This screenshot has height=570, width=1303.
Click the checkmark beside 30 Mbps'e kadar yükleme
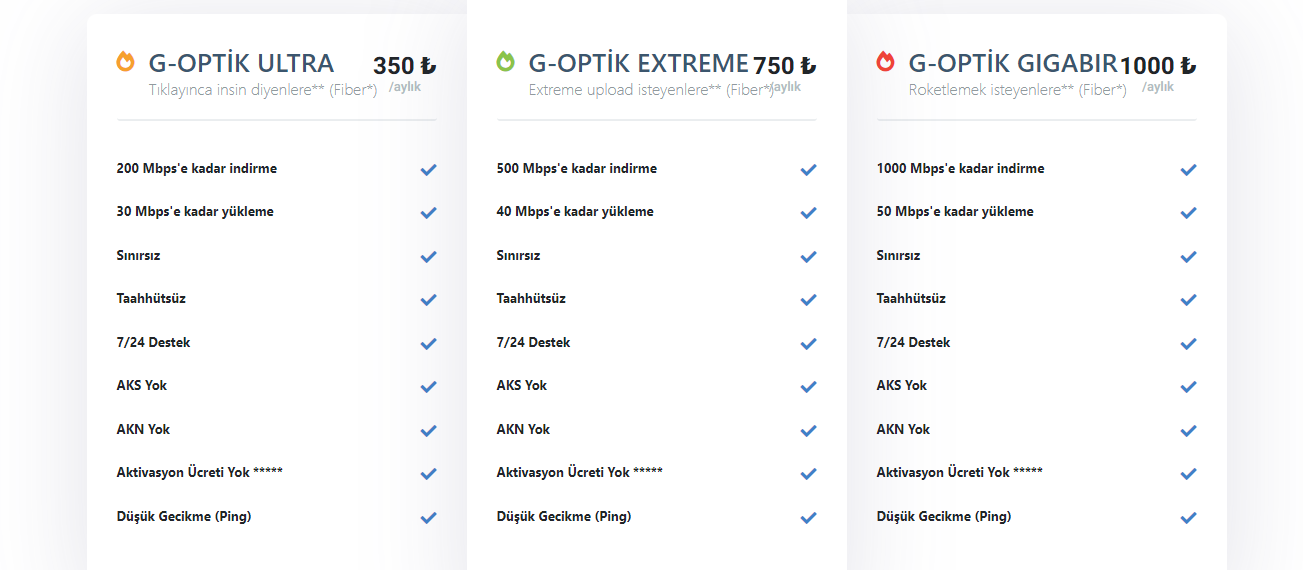point(428,213)
